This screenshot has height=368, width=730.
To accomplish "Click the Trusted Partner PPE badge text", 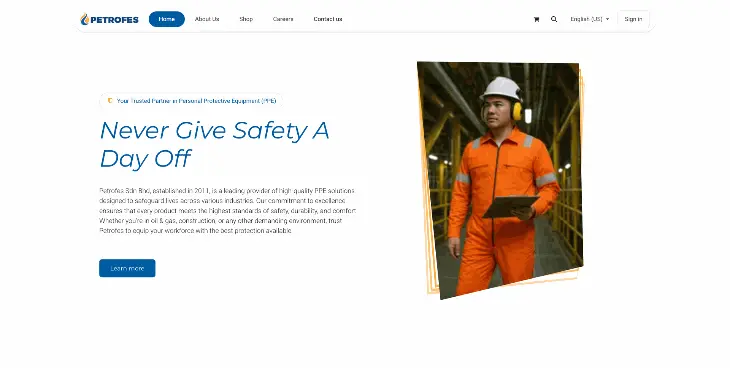I will pyautogui.click(x=196, y=101).
